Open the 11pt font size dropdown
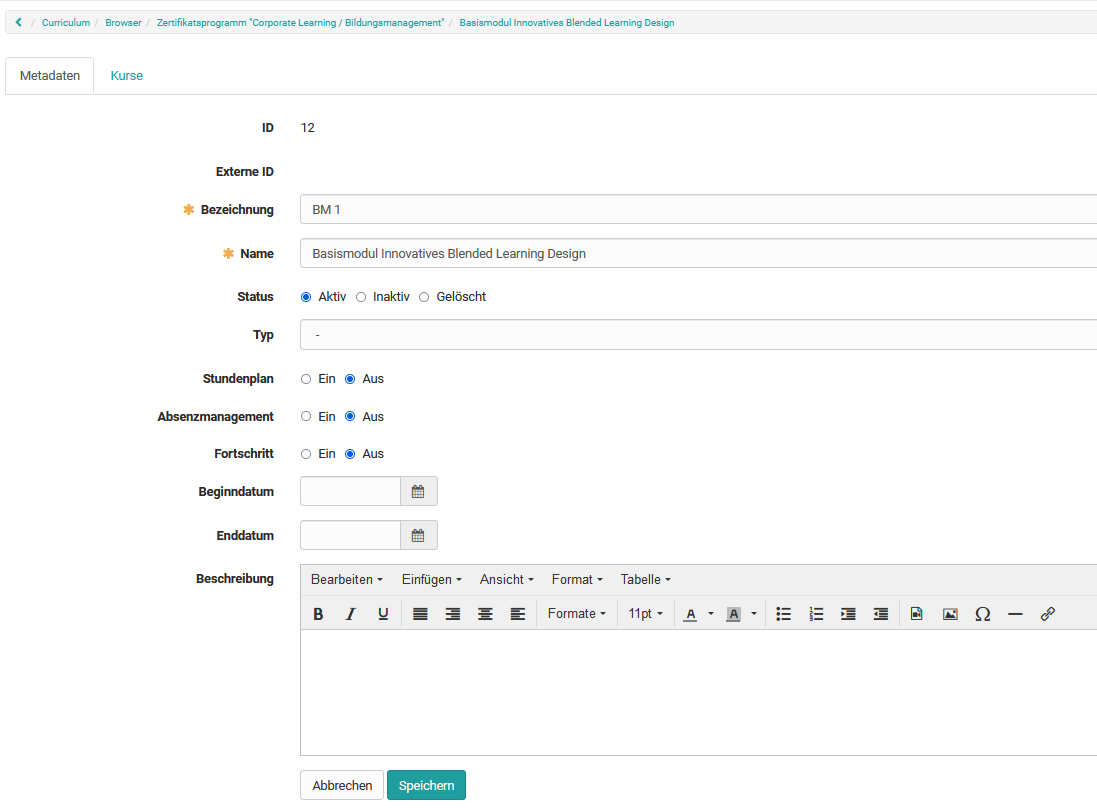This screenshot has width=1097, height=811. pos(645,614)
